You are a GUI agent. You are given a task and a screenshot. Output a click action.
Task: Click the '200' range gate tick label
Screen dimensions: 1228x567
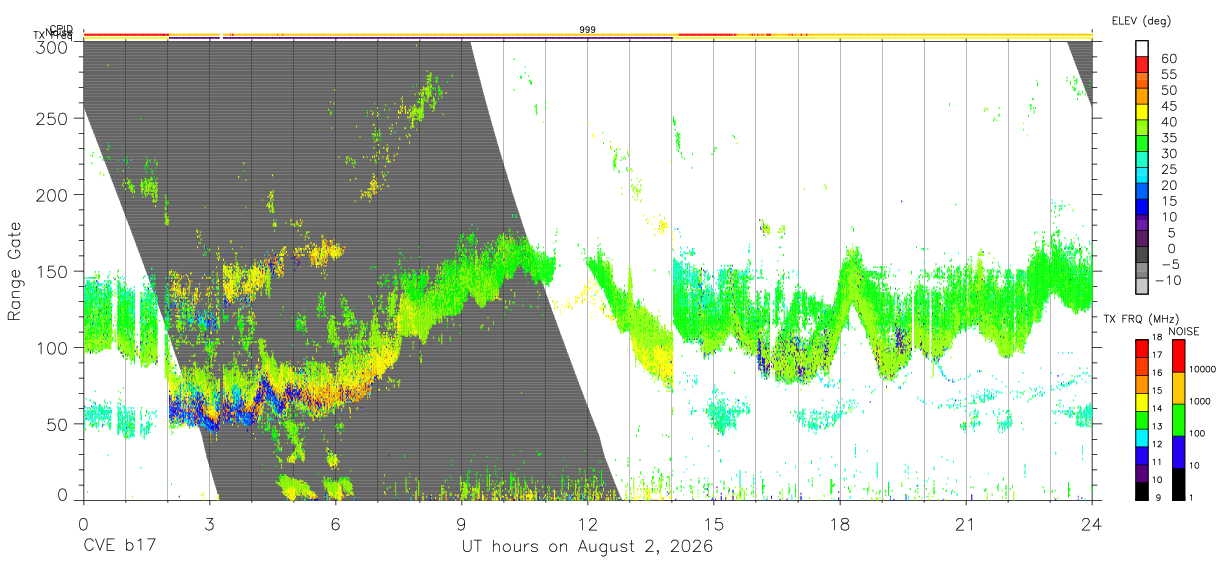pyautogui.click(x=52, y=195)
